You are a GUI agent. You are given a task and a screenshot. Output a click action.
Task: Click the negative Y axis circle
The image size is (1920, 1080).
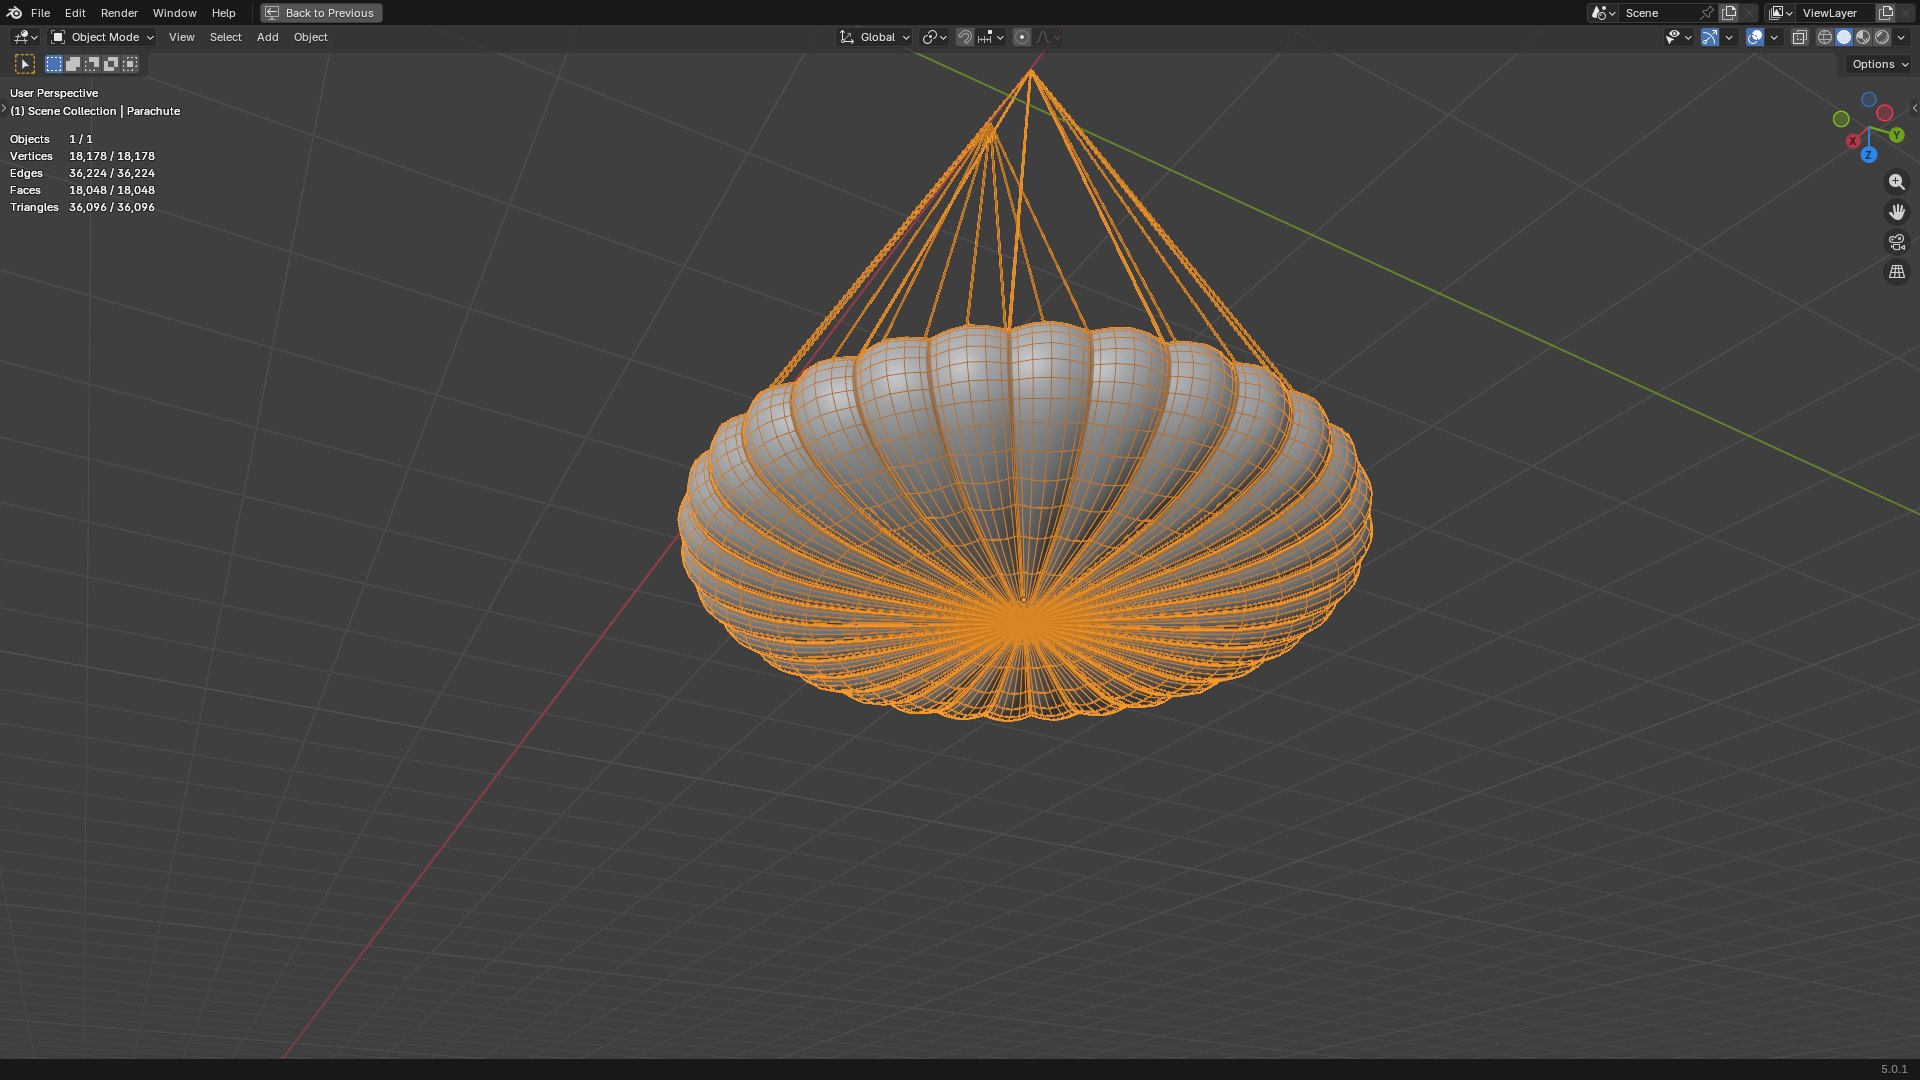click(1841, 119)
